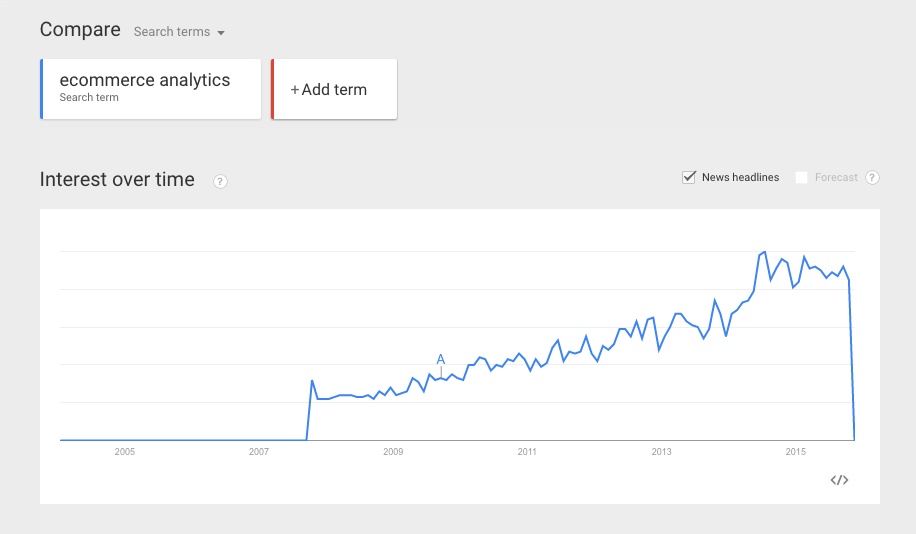This screenshot has height=534, width=916.
Task: Click the Interest over time heading
Action: [117, 180]
